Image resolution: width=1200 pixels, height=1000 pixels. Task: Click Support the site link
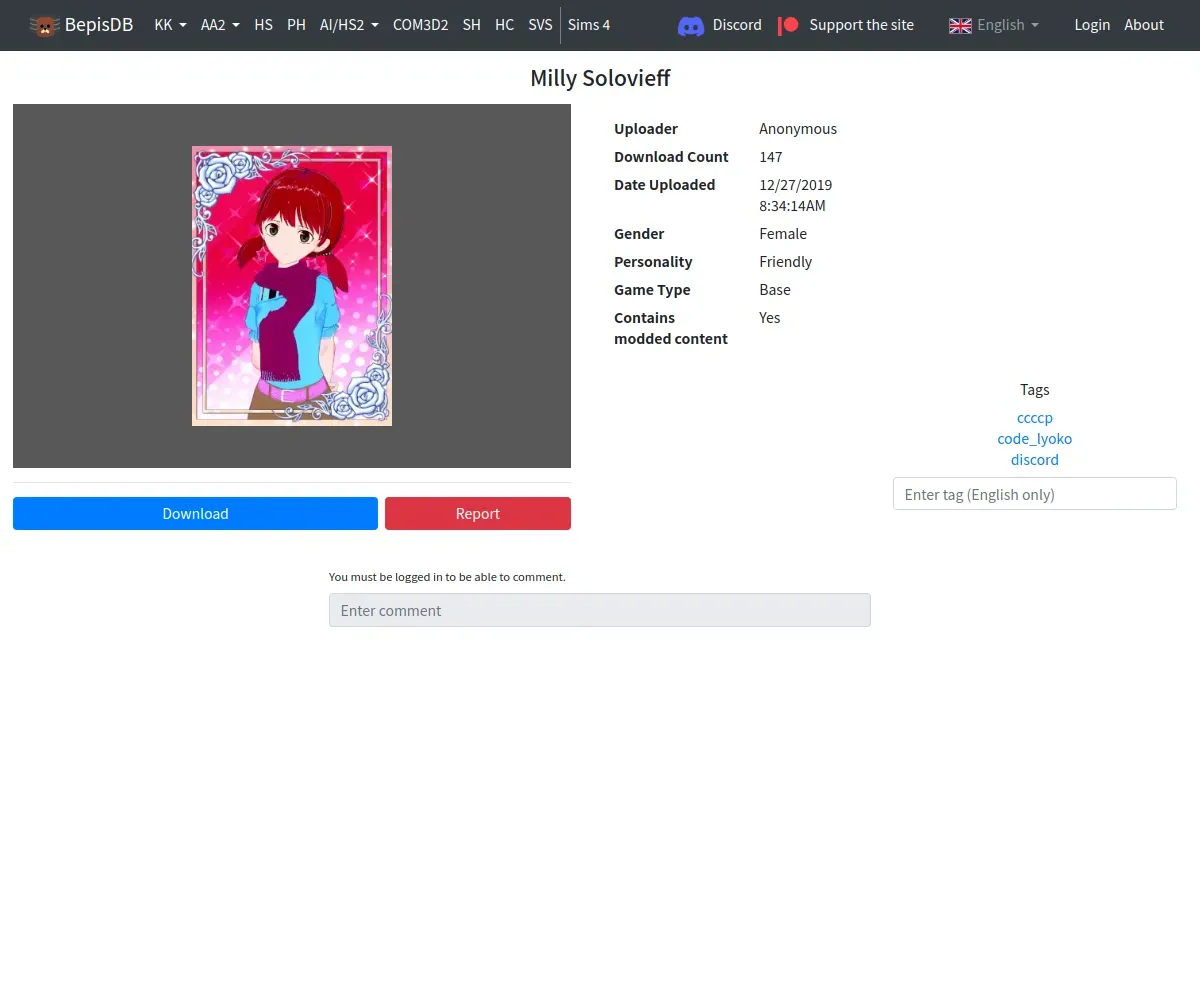tap(861, 25)
